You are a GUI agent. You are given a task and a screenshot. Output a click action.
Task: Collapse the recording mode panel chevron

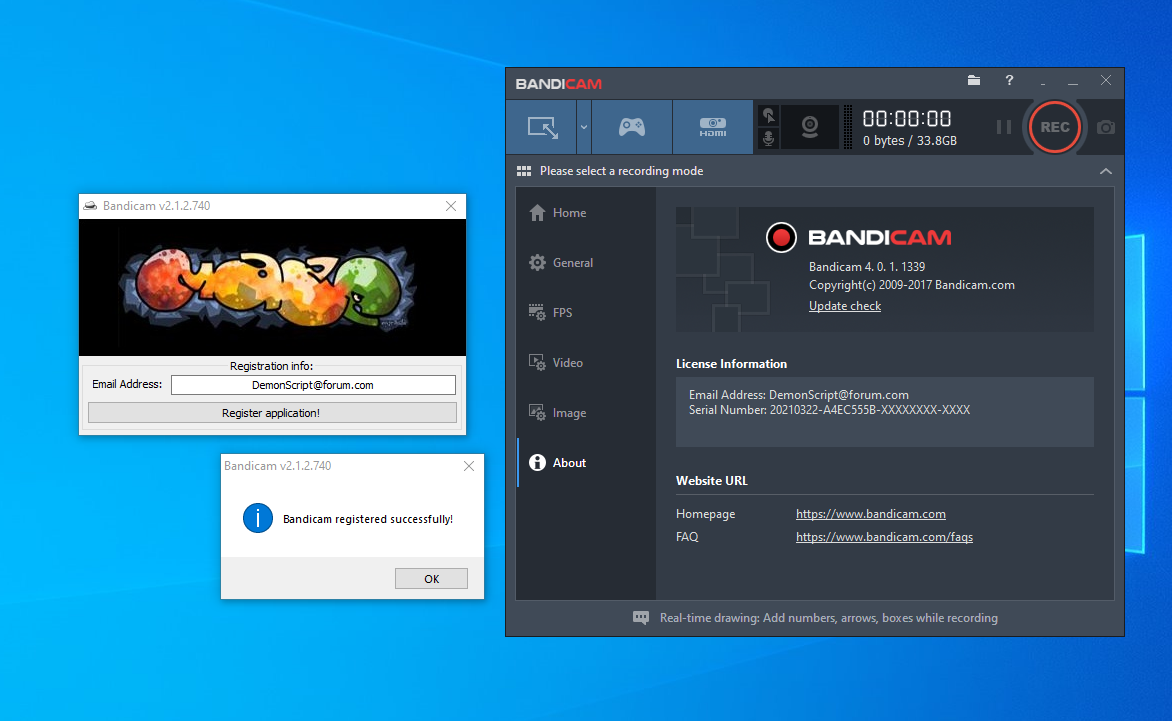[1105, 171]
